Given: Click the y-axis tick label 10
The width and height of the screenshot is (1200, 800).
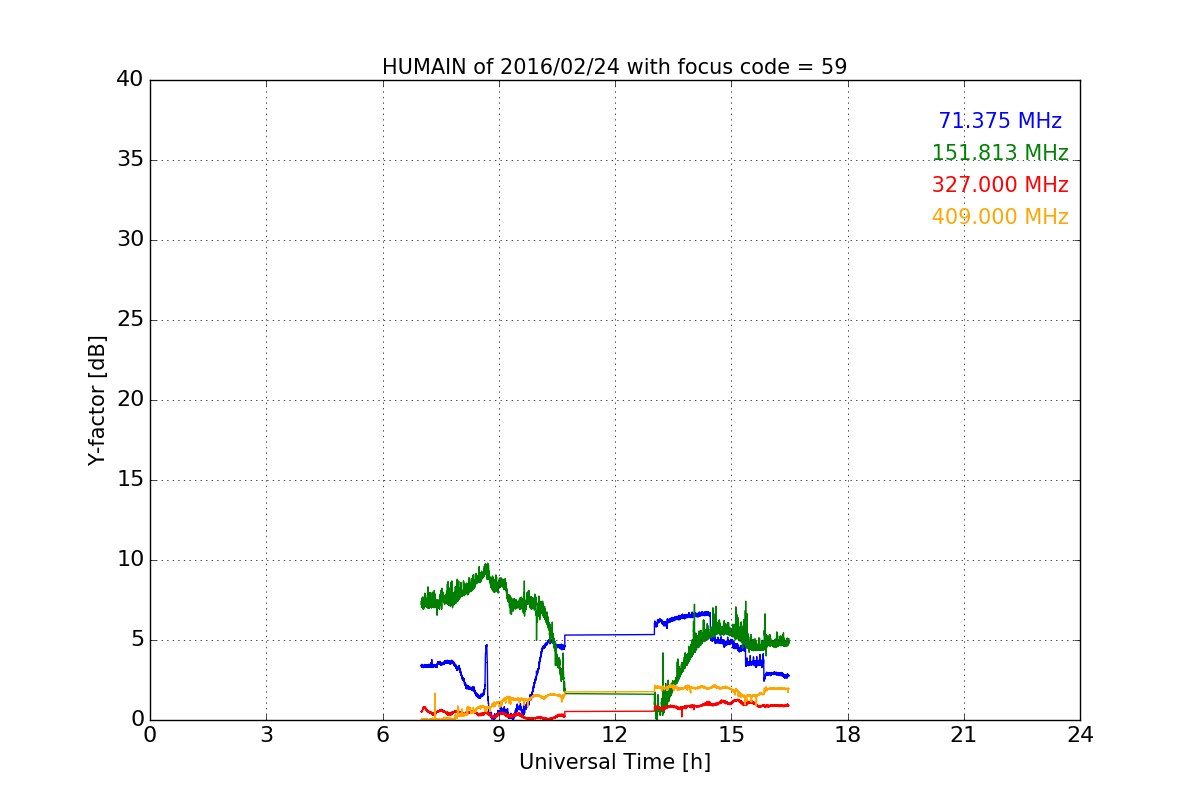Looking at the screenshot, I should (x=130, y=560).
